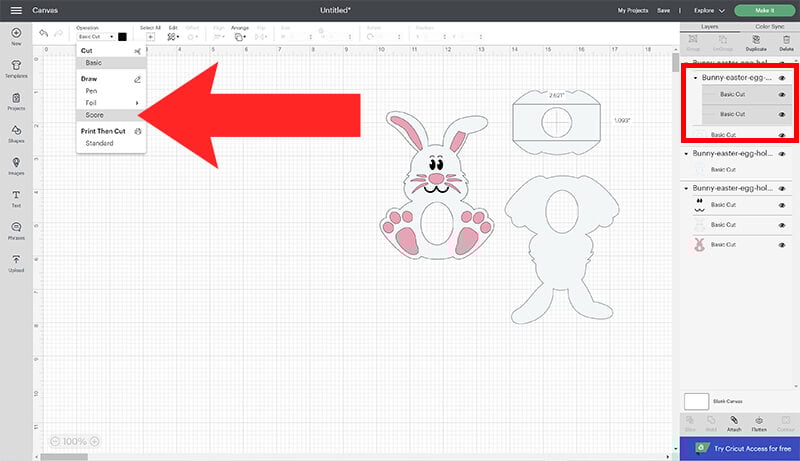The image size is (800, 461).
Task: Click the Flip tool icon
Action: click(260, 37)
